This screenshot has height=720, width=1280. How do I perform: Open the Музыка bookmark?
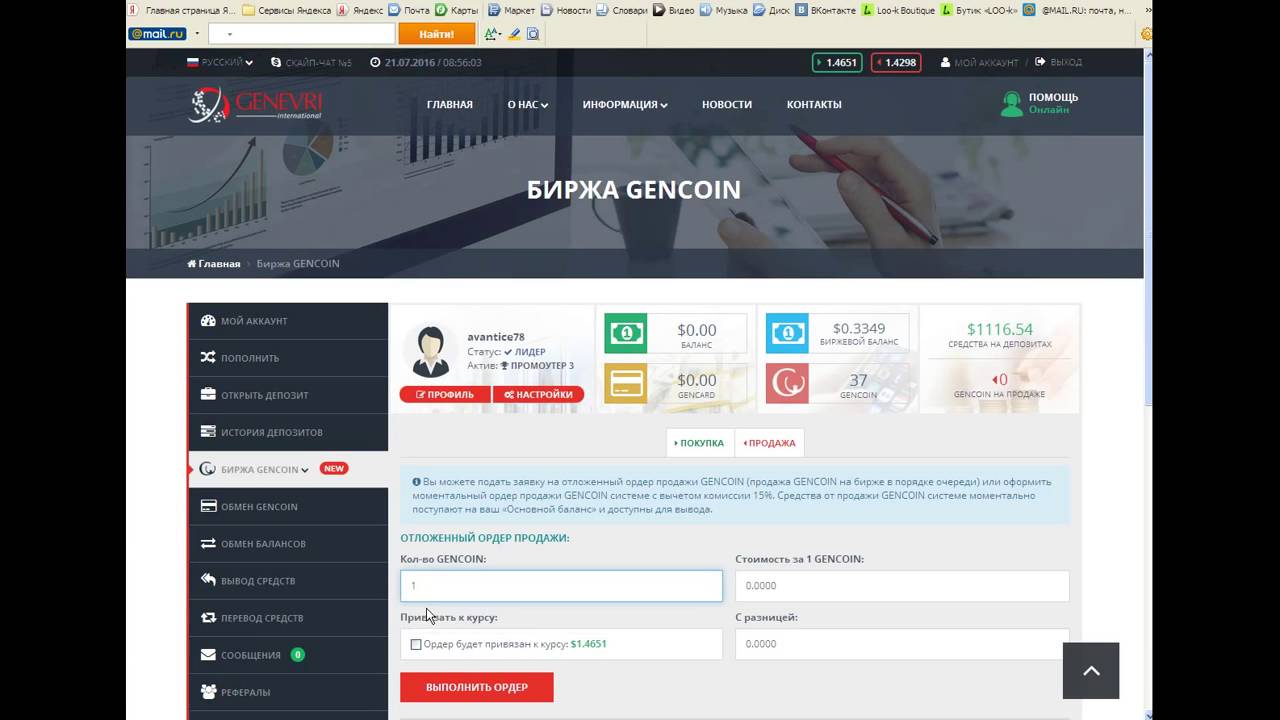point(724,10)
